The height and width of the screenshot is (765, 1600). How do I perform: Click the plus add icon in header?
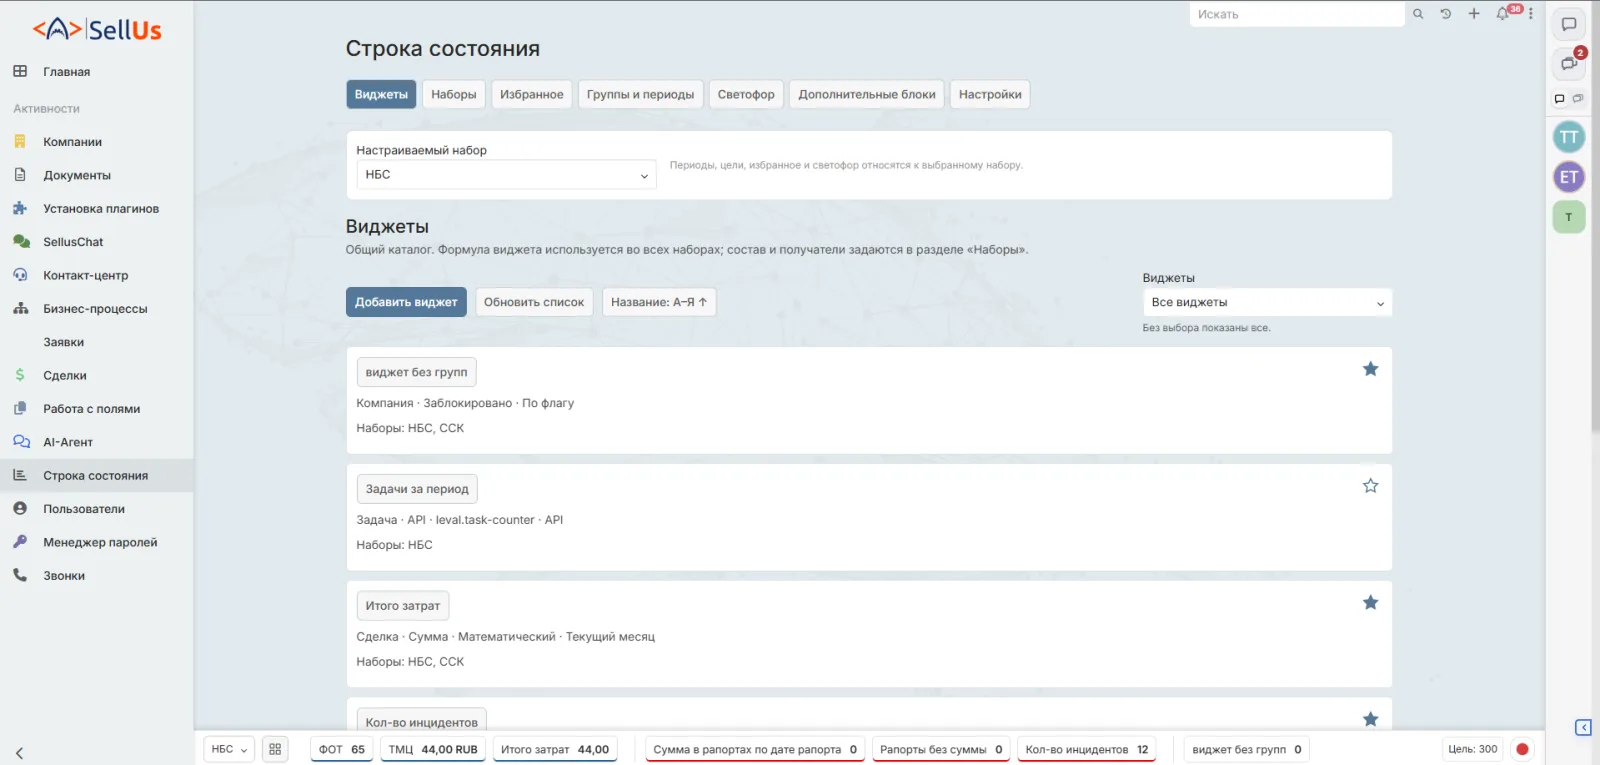coord(1474,14)
